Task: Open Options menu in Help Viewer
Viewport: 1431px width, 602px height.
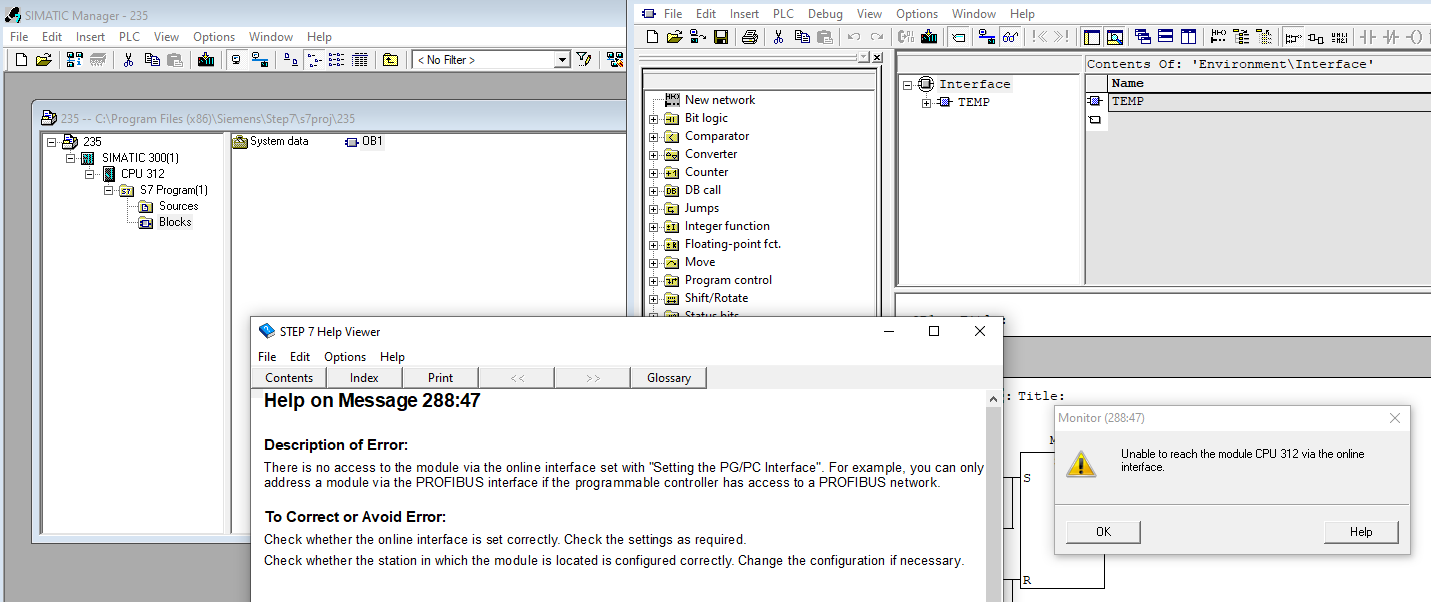Action: click(x=345, y=357)
